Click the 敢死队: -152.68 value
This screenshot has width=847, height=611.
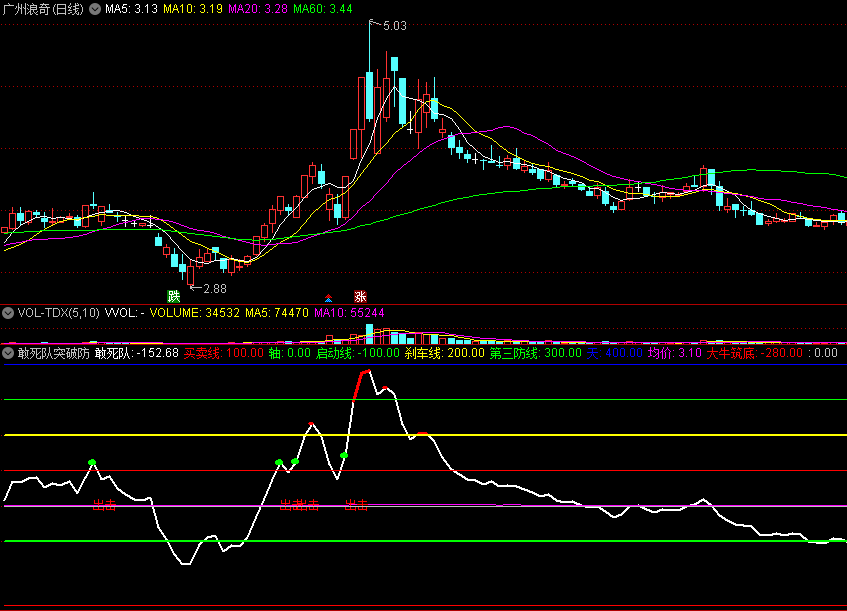[137, 353]
